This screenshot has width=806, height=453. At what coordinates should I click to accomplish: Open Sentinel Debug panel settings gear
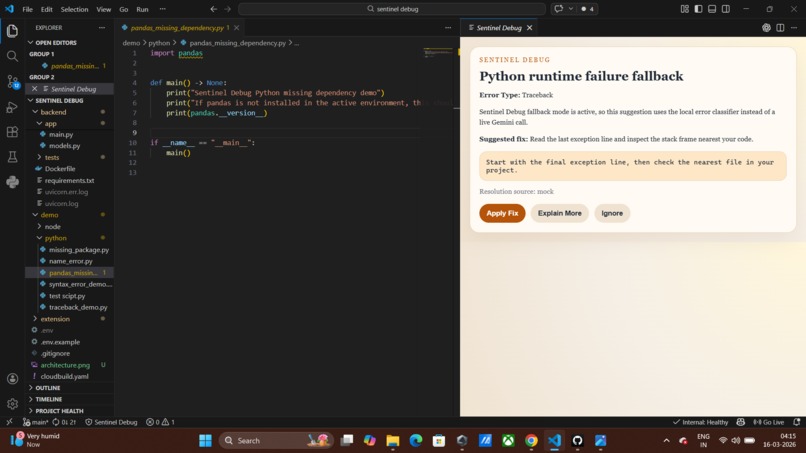click(x=766, y=28)
